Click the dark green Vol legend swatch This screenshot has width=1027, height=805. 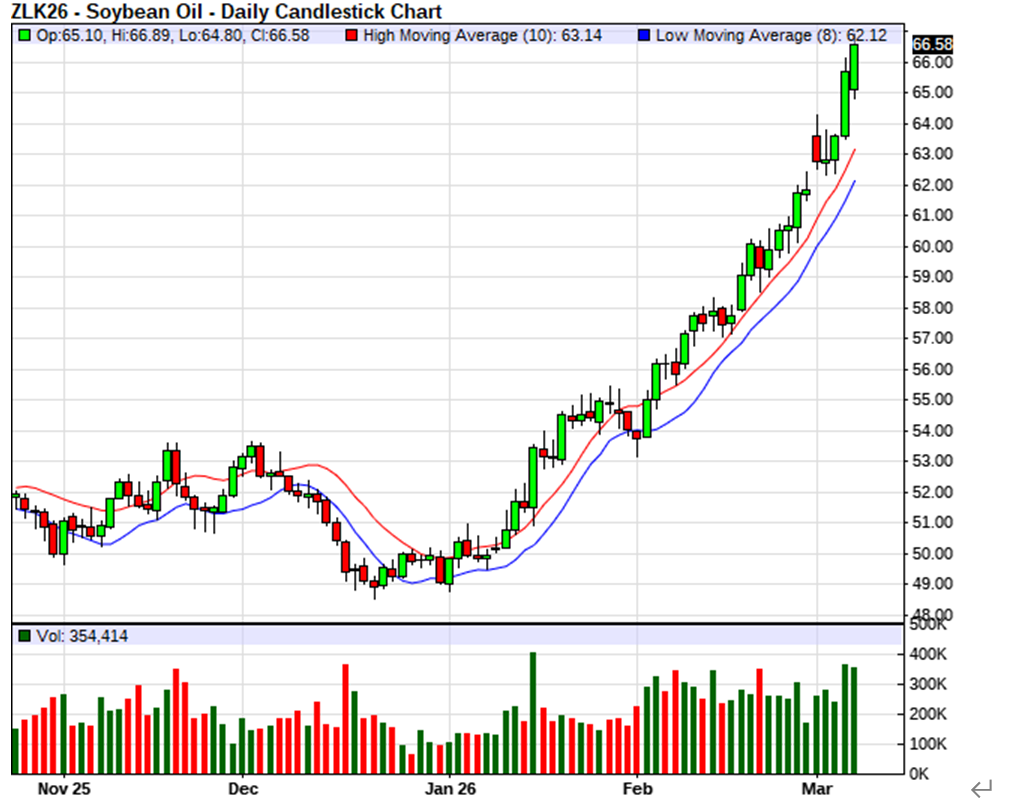pyautogui.click(x=25, y=636)
